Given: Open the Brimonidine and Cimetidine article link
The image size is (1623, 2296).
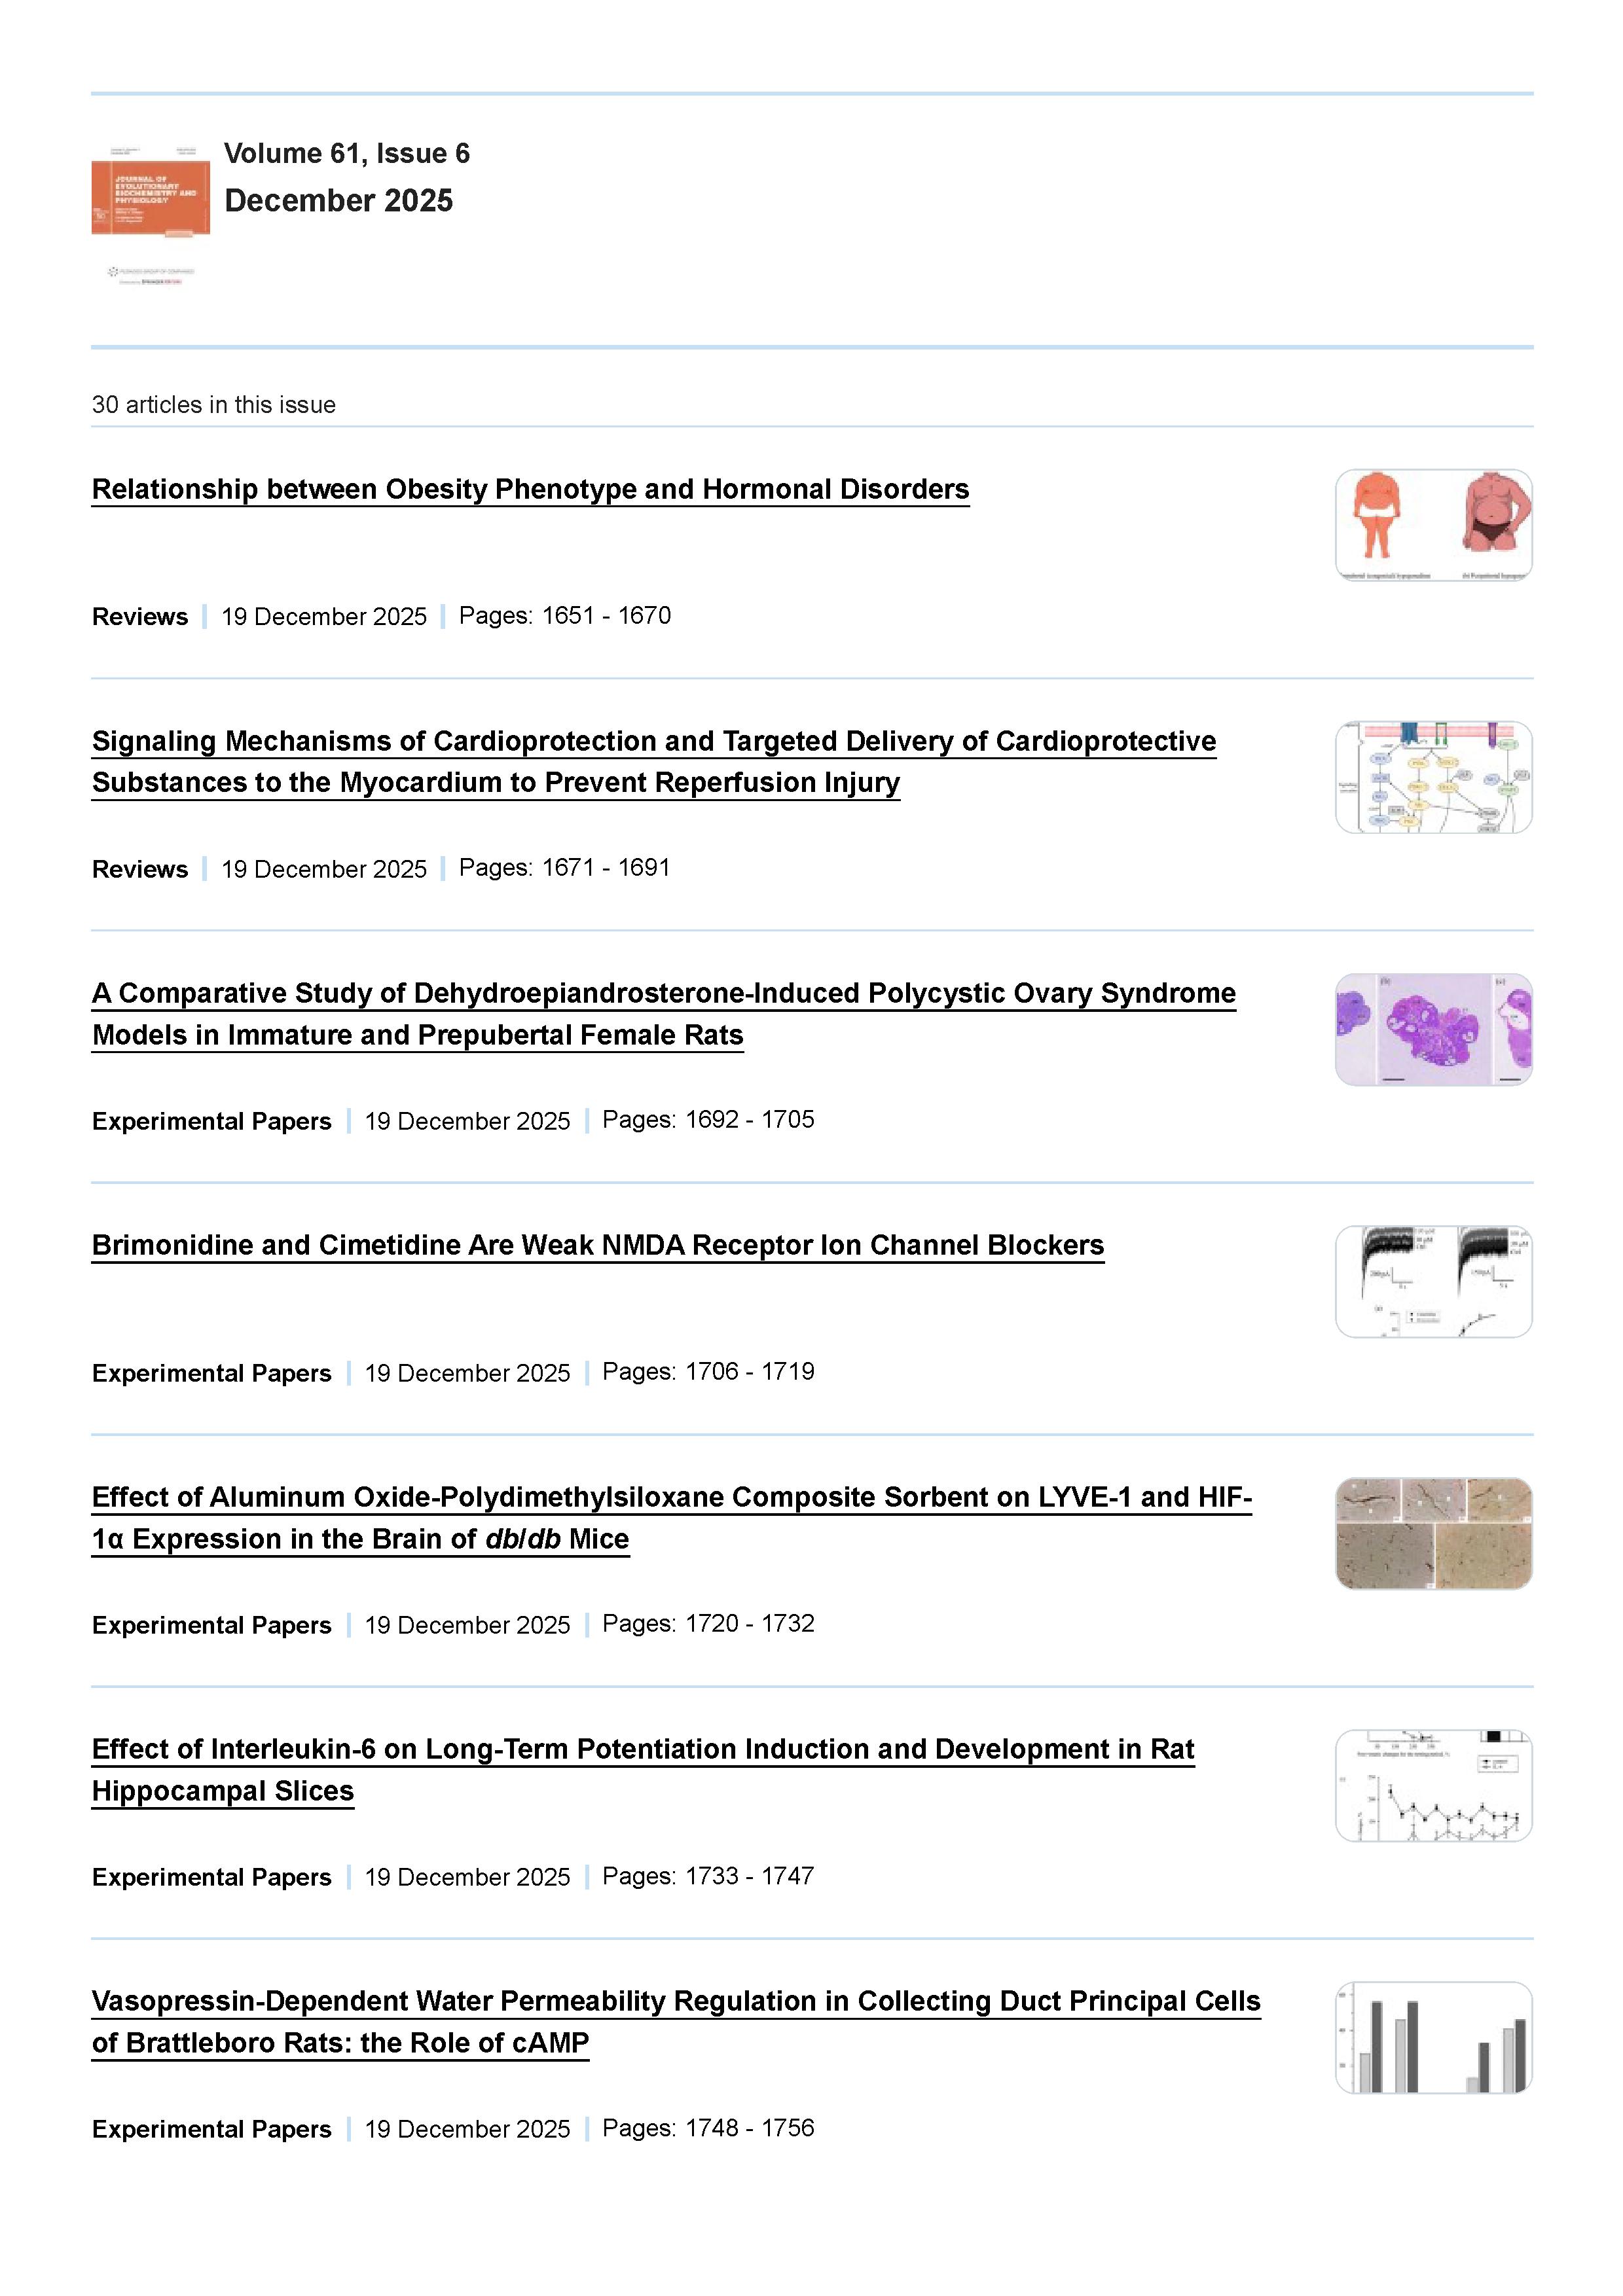Looking at the screenshot, I should [x=597, y=1245].
